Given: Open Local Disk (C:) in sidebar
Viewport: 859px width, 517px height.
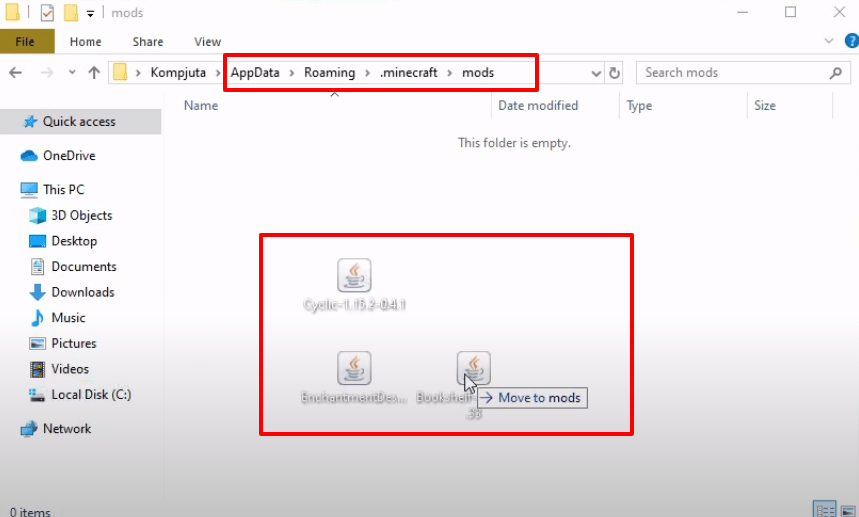Looking at the screenshot, I should click(91, 394).
